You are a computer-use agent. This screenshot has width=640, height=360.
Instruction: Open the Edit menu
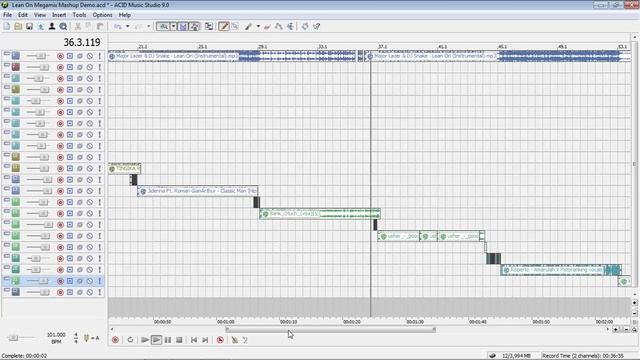(23, 15)
